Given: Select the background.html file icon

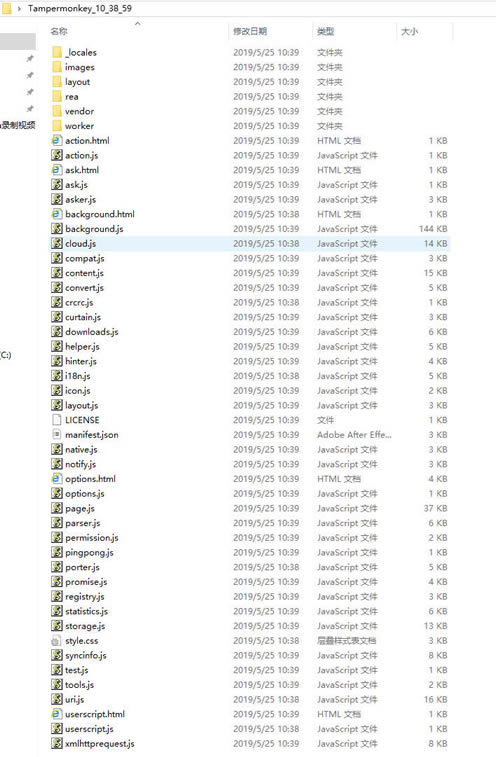Looking at the screenshot, I should pyautogui.click(x=57, y=214).
